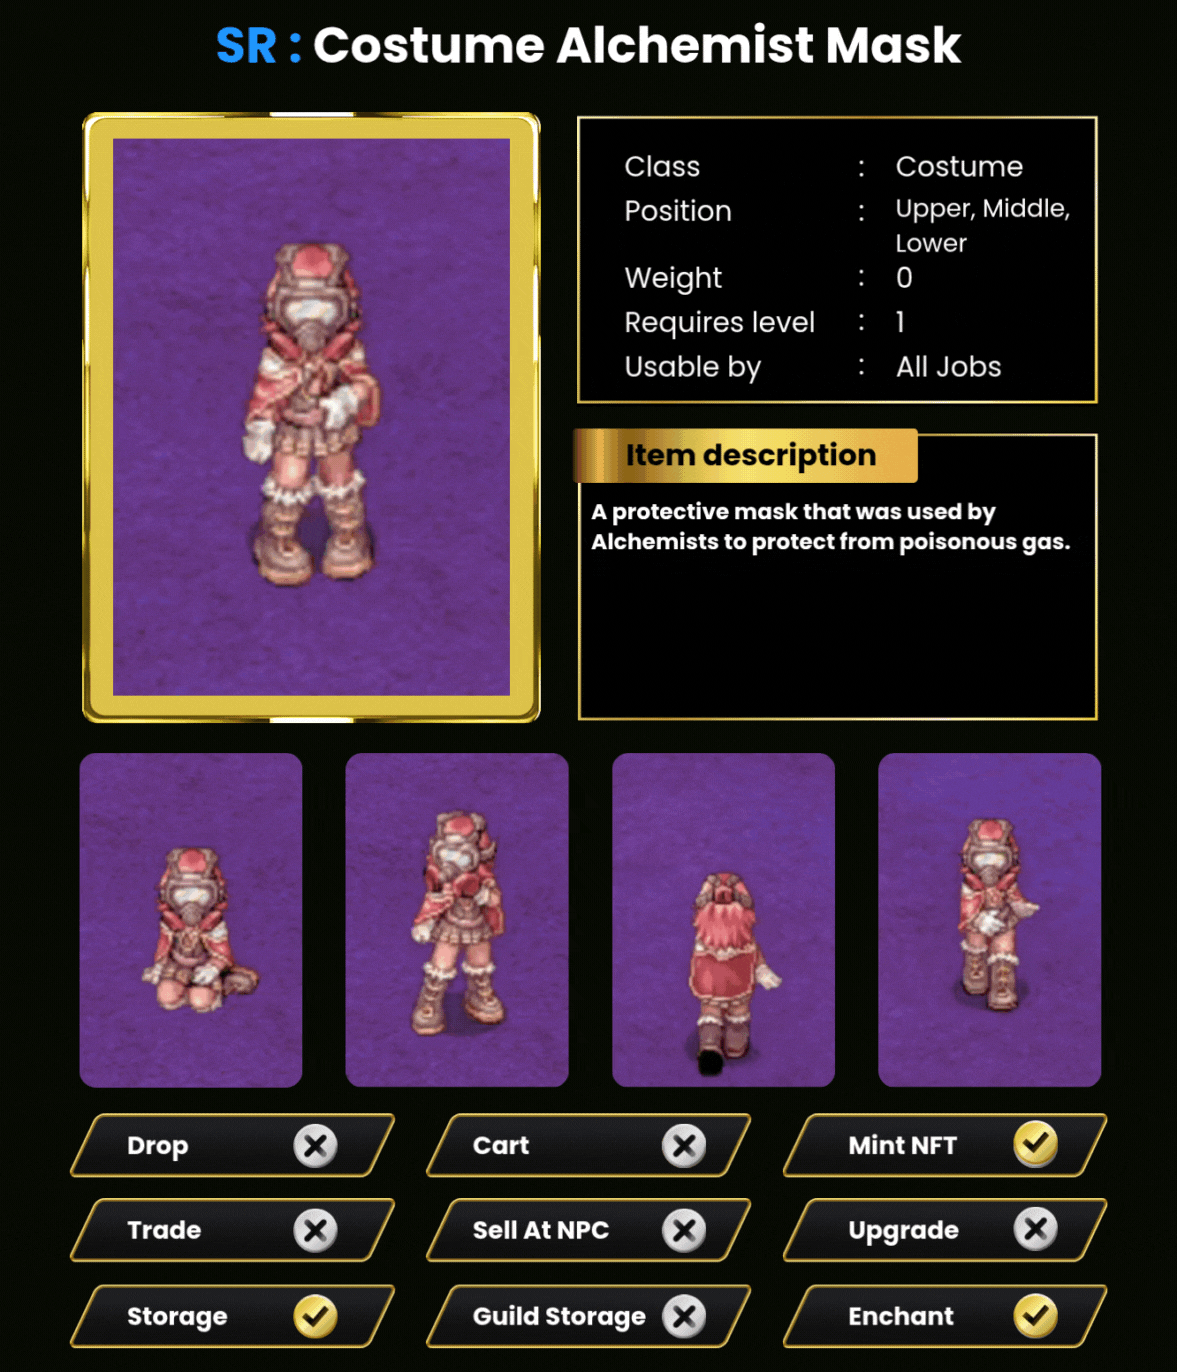Click the gold checkmark beside Storage
This screenshot has height=1372, width=1177.
coord(315,1316)
